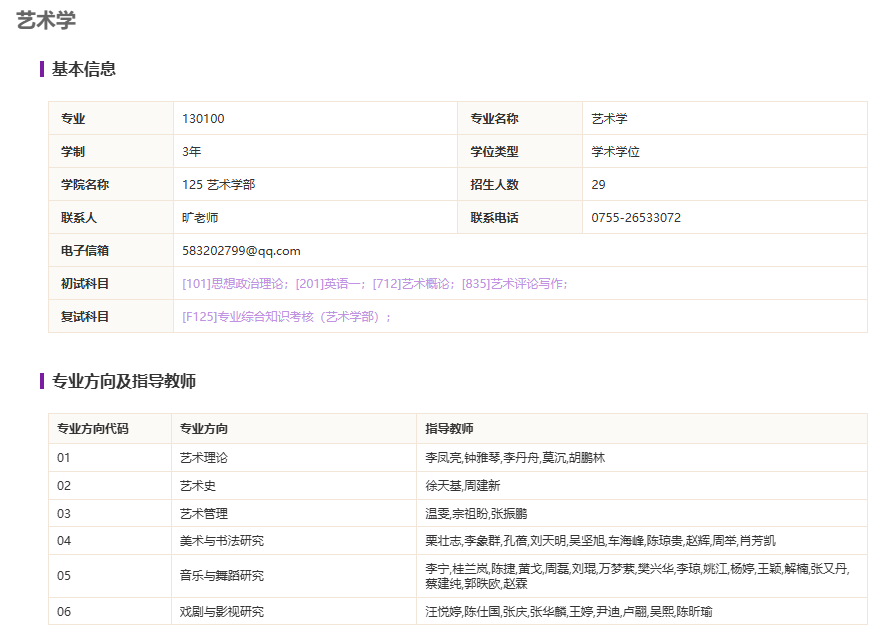This screenshot has width=884, height=634.
Task: Click the 艺术理论 direction row
Action: point(204,458)
